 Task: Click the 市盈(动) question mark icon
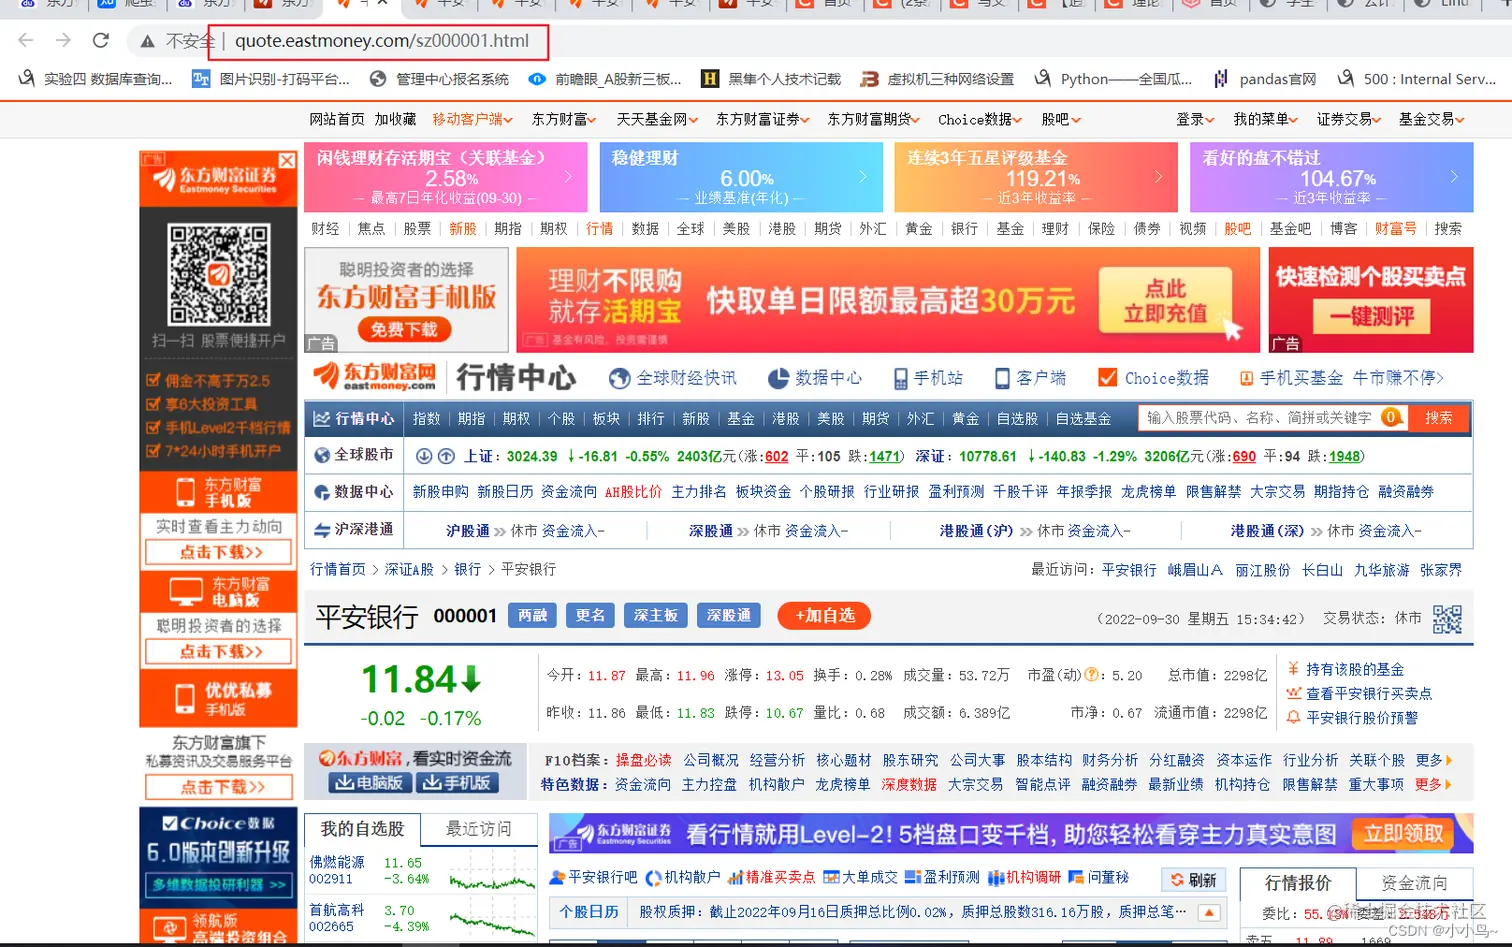1092,675
